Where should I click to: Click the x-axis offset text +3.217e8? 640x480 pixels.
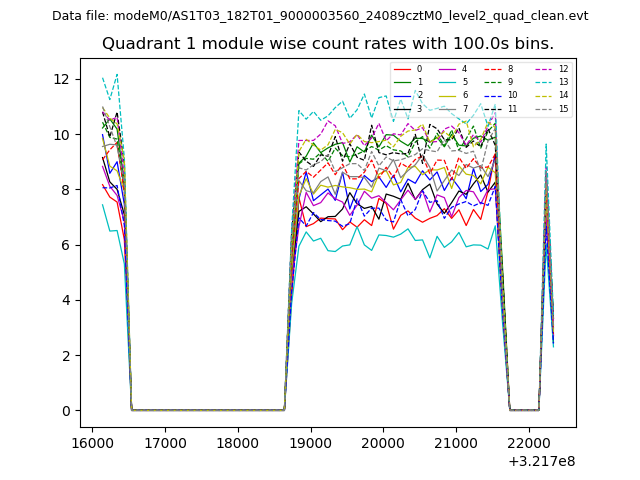(543, 461)
